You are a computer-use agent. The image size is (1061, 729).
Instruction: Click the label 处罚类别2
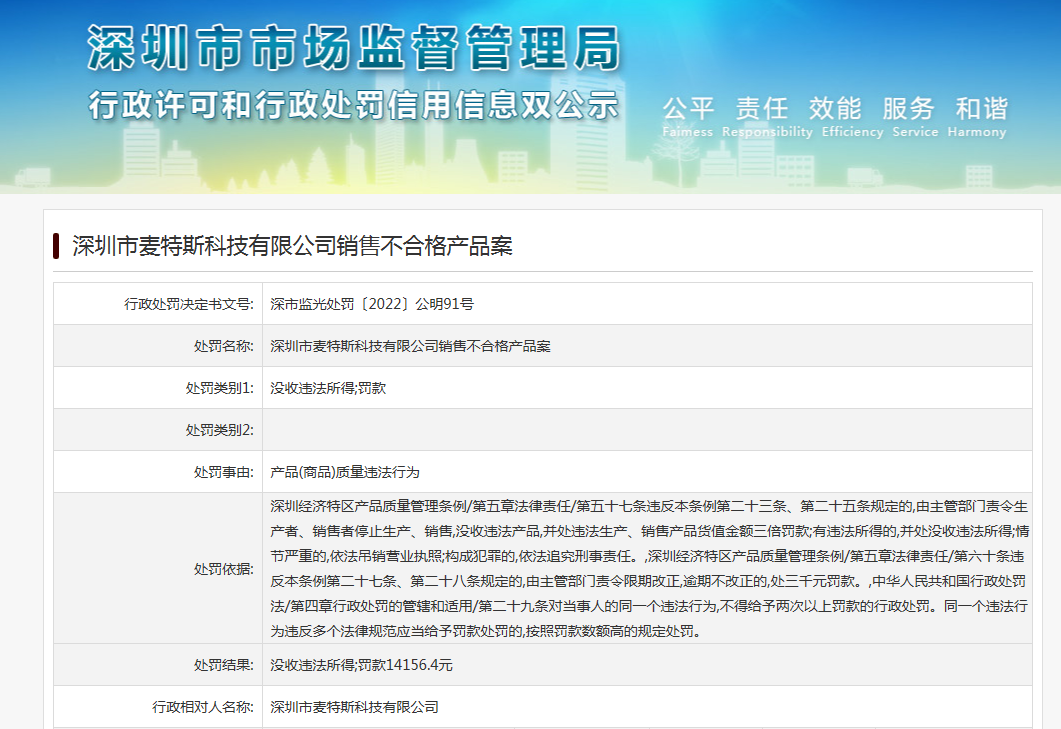tap(219, 430)
